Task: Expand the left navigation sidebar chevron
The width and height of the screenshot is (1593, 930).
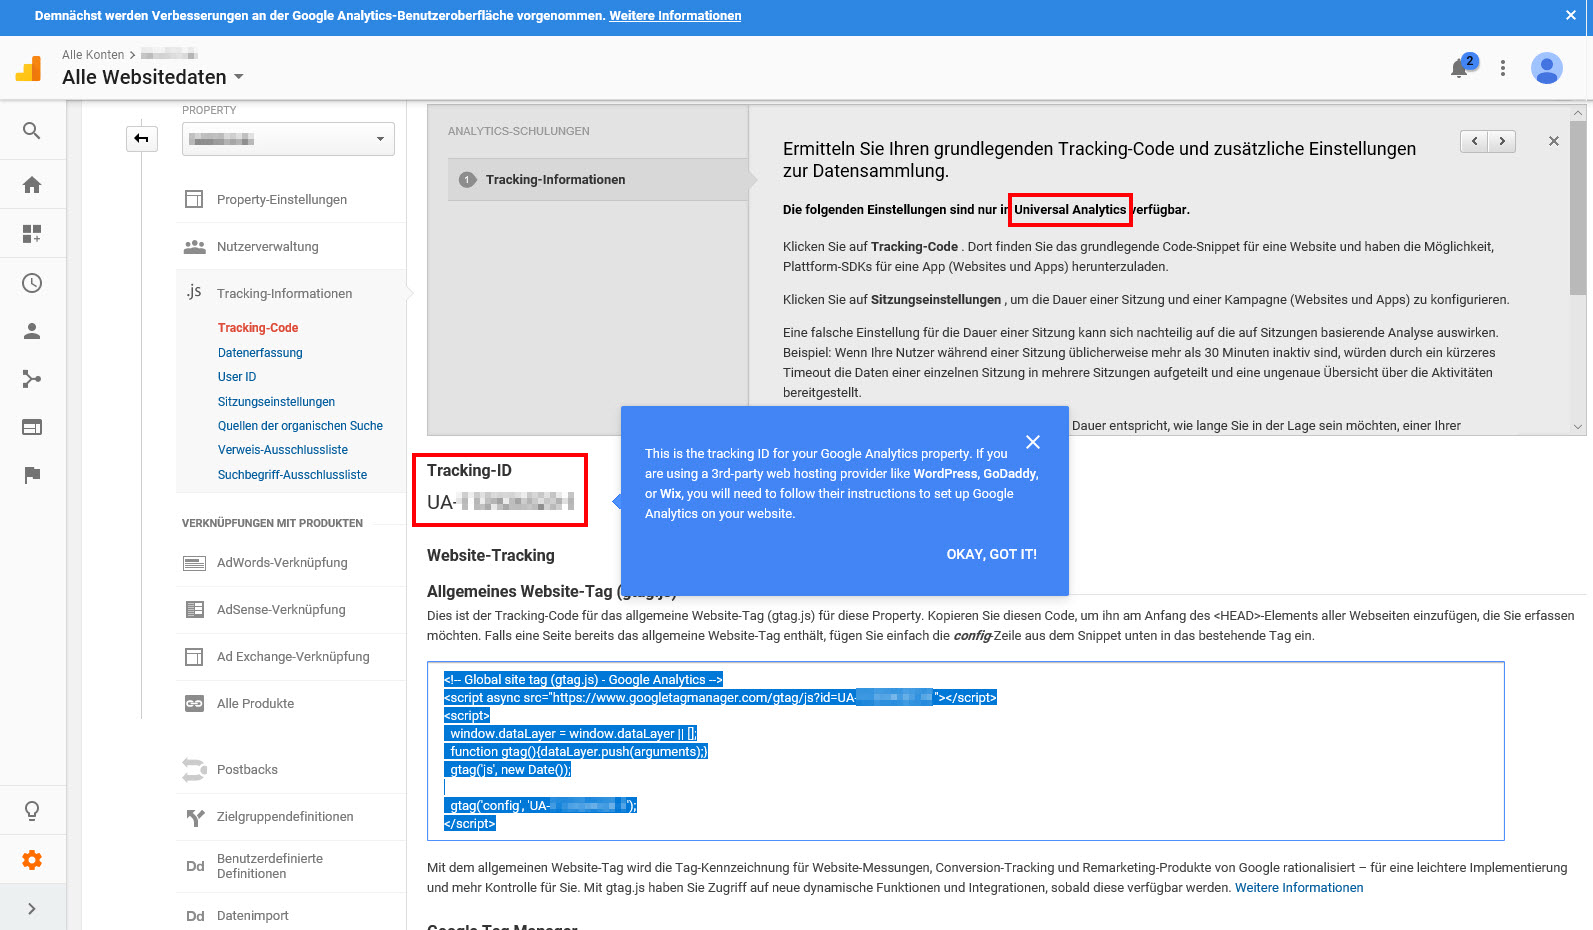Action: click(x=32, y=908)
